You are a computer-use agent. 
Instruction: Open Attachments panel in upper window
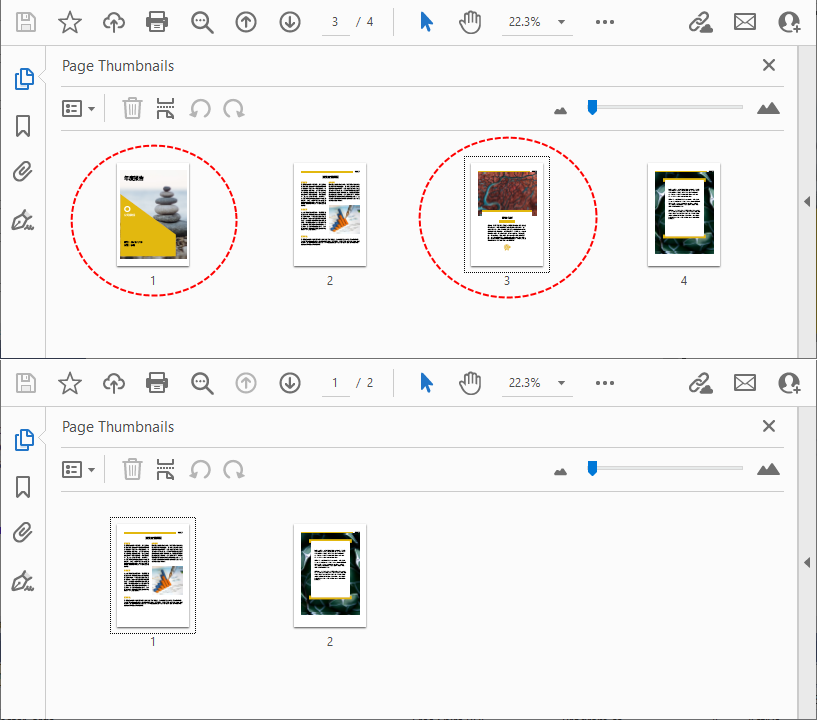[22, 171]
